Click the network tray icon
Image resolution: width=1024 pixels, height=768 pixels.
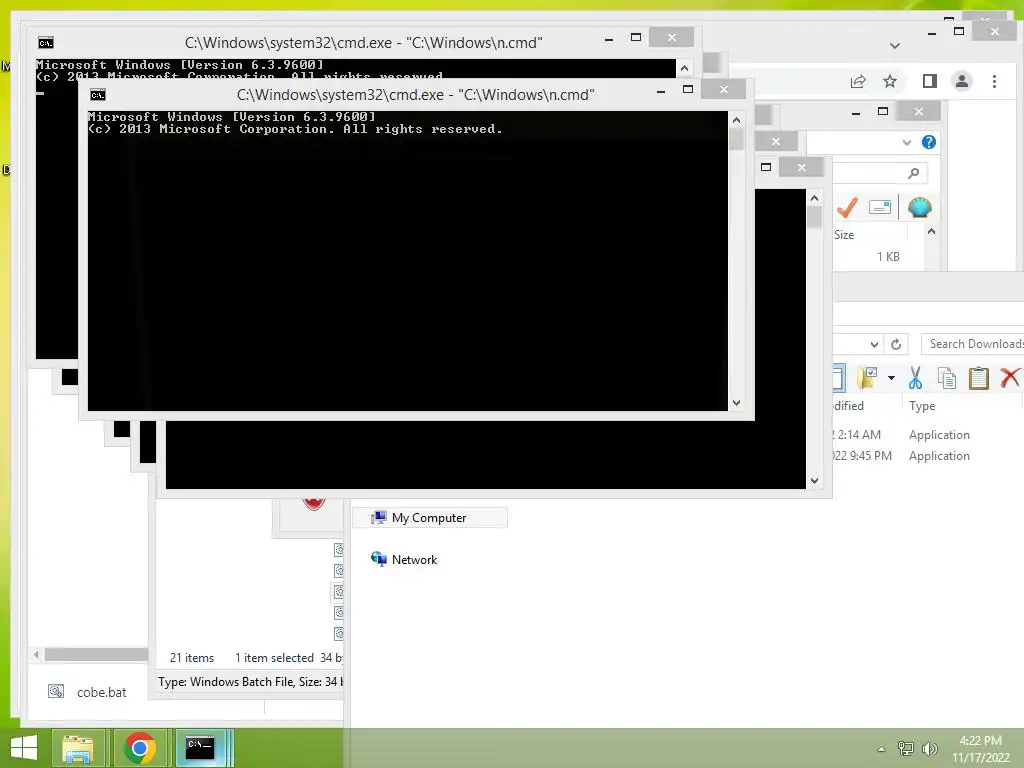tap(906, 748)
